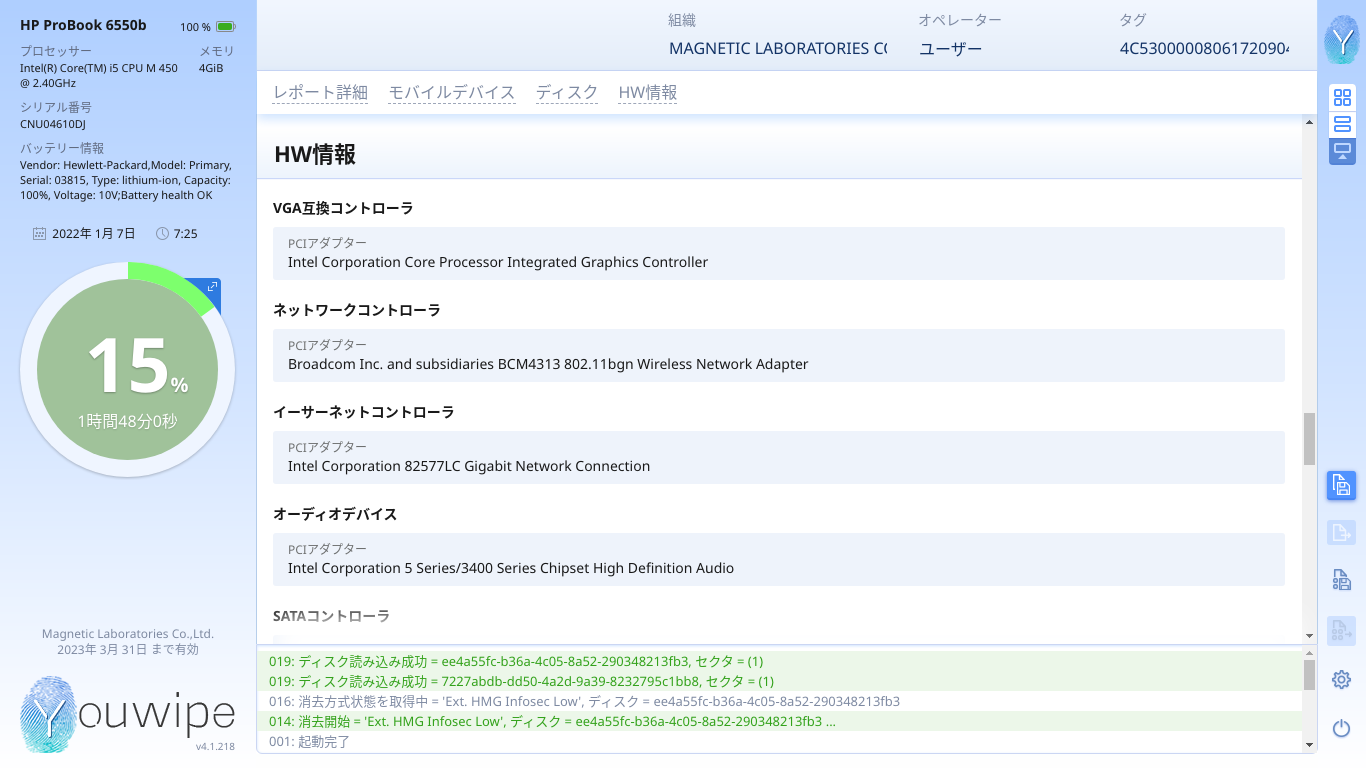Viewport: 1366px width, 768px height.
Task: Click the main panel scroll up arrow
Action: pos(1309,123)
